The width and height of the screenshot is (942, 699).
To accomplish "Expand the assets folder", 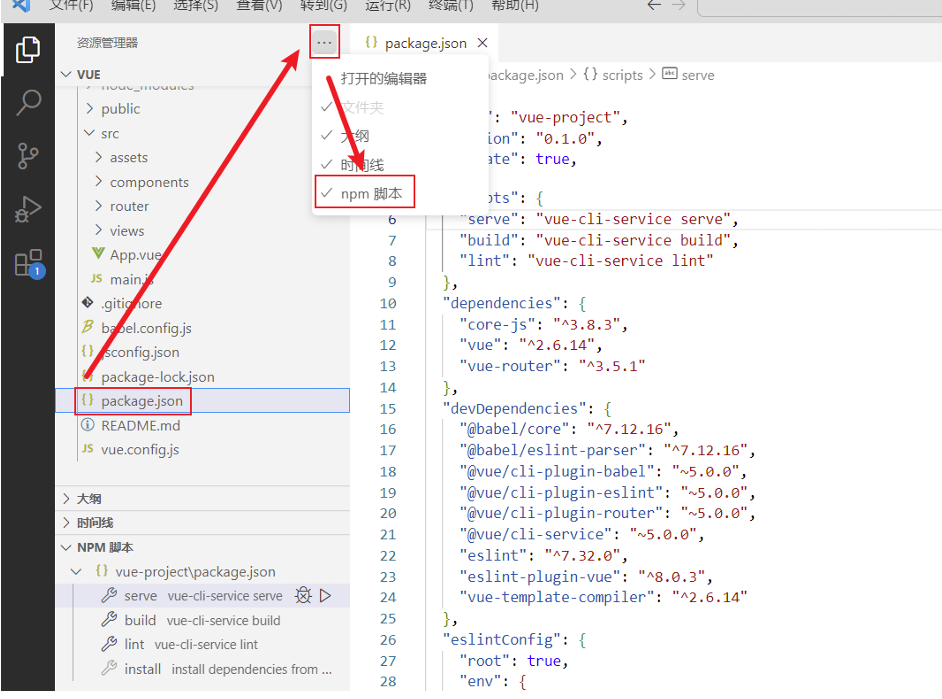I will 99,157.
